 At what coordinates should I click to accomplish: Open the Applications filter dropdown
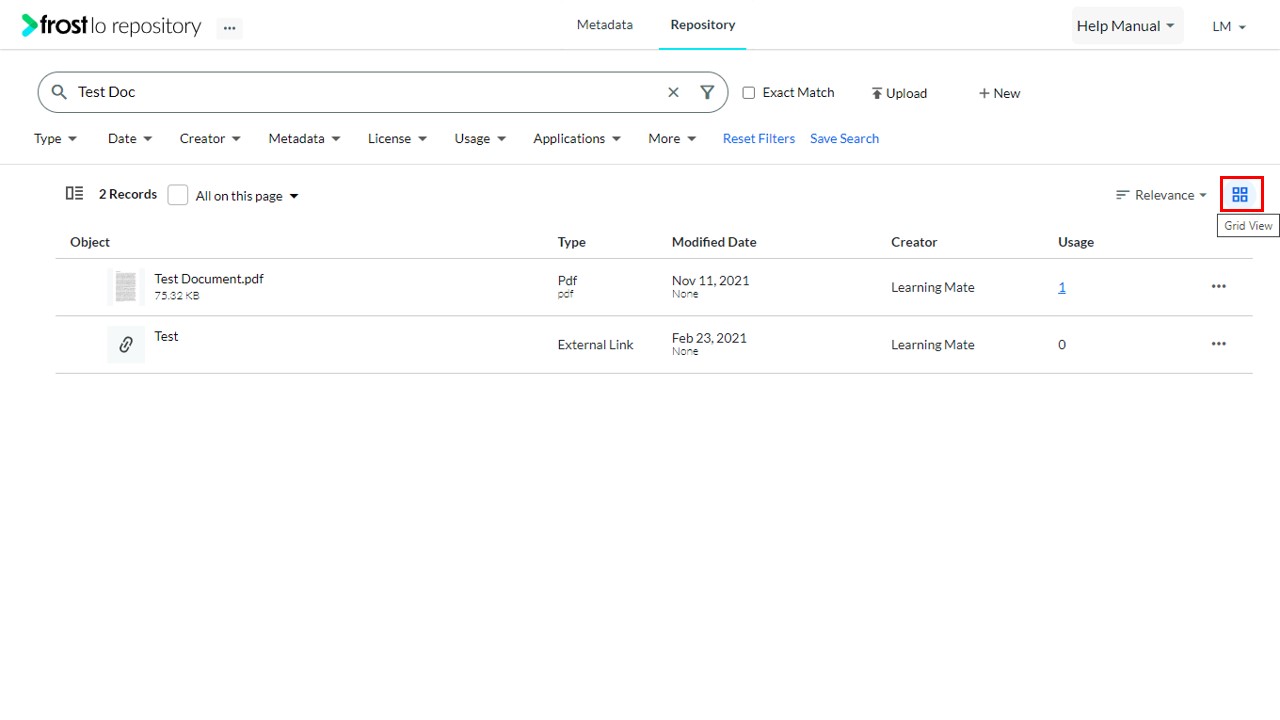pos(577,139)
